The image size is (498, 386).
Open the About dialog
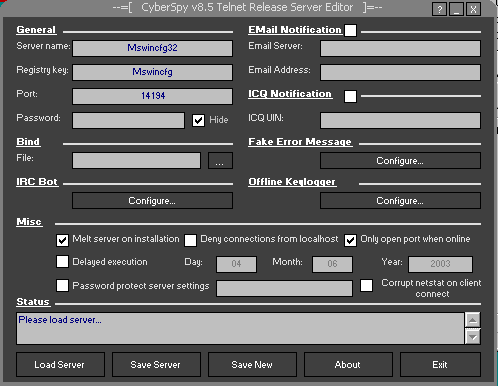(x=348, y=365)
